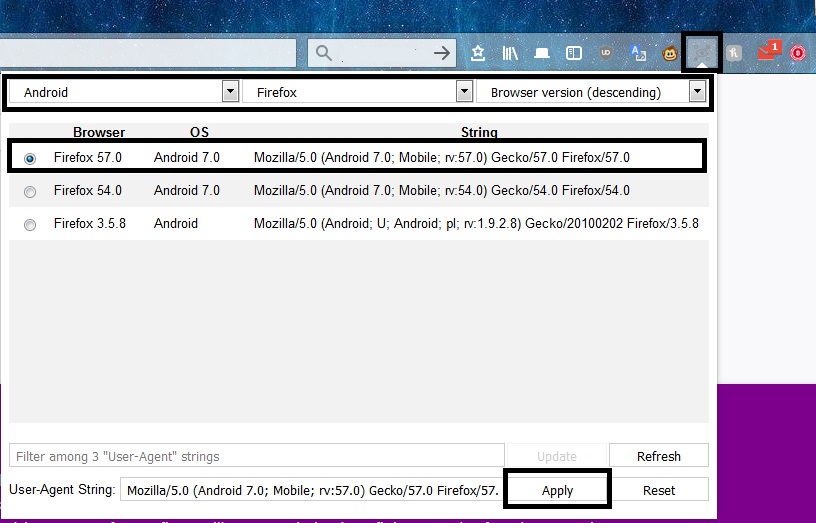
Task: Click Android 7.0 in Firefox 57.0 row
Action: click(187, 157)
